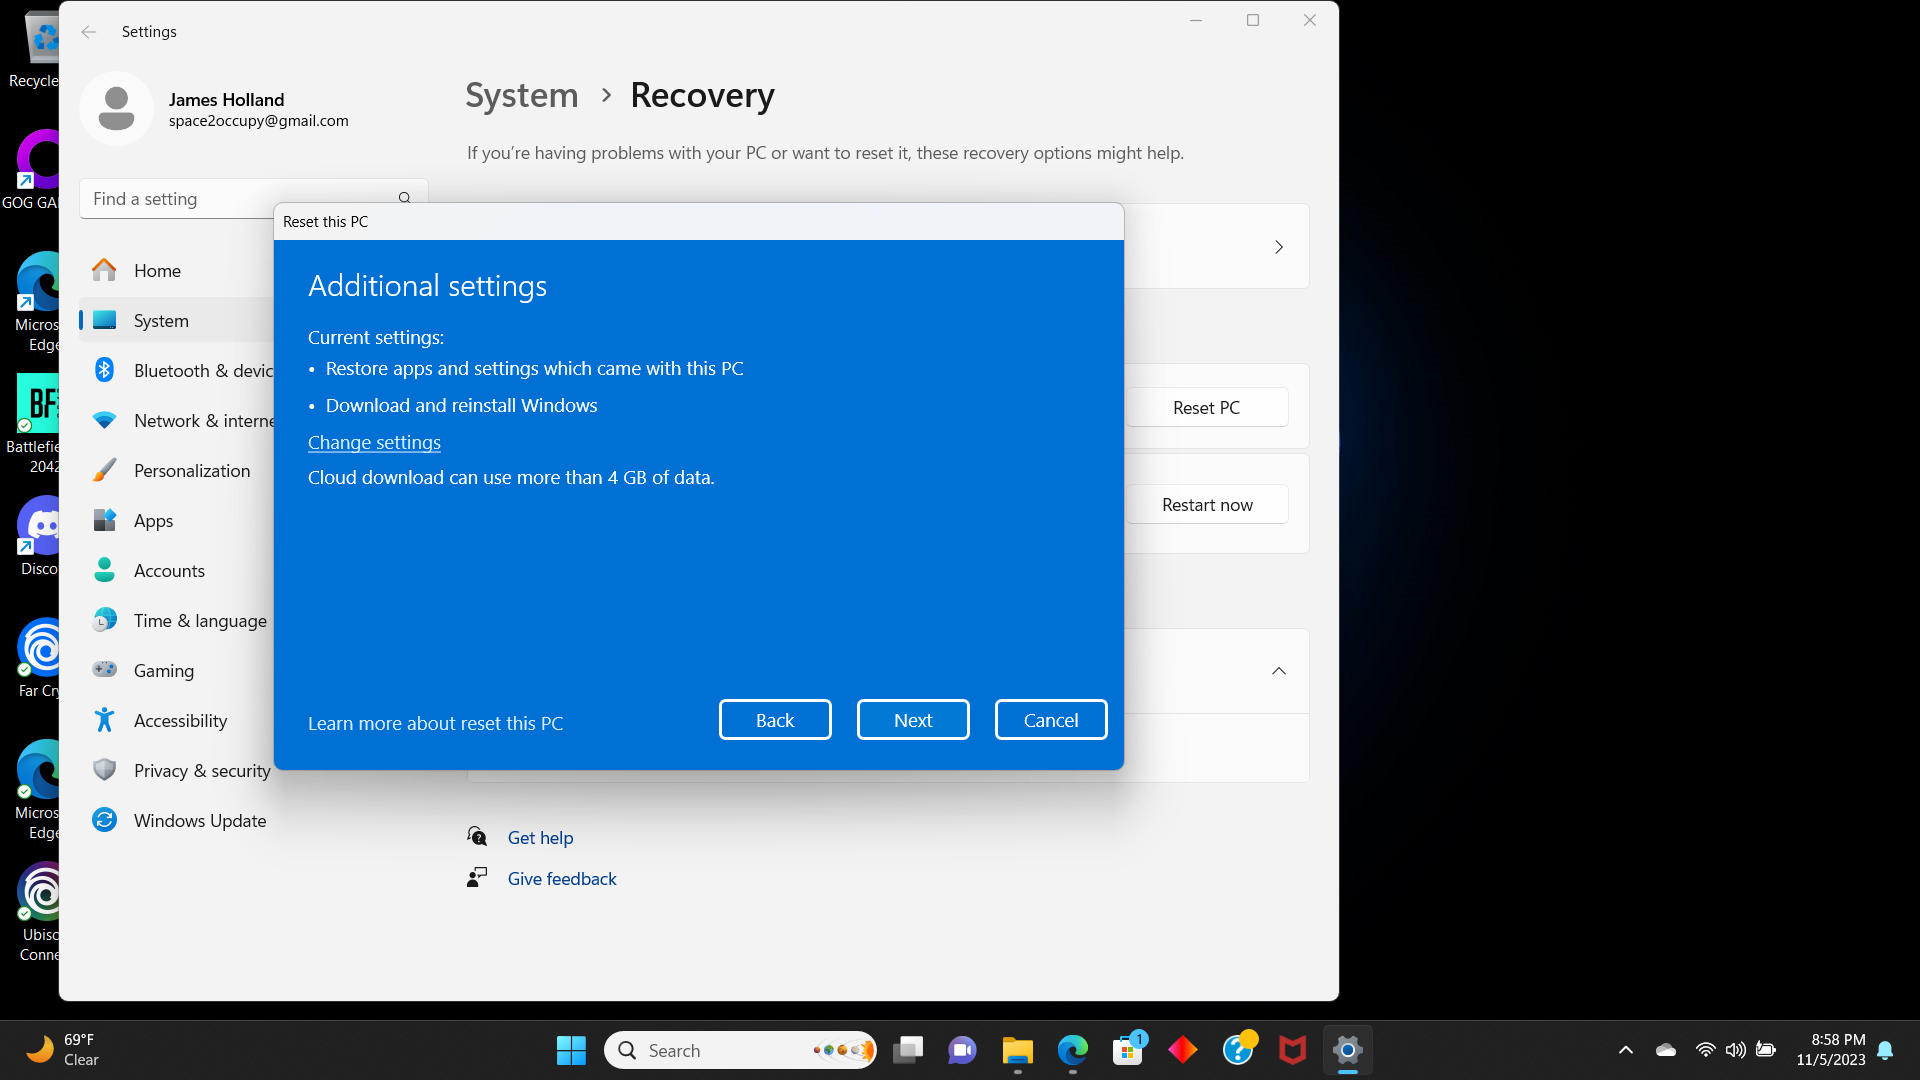Select System in the settings sidebar
This screenshot has height=1080, width=1920.
[x=161, y=319]
